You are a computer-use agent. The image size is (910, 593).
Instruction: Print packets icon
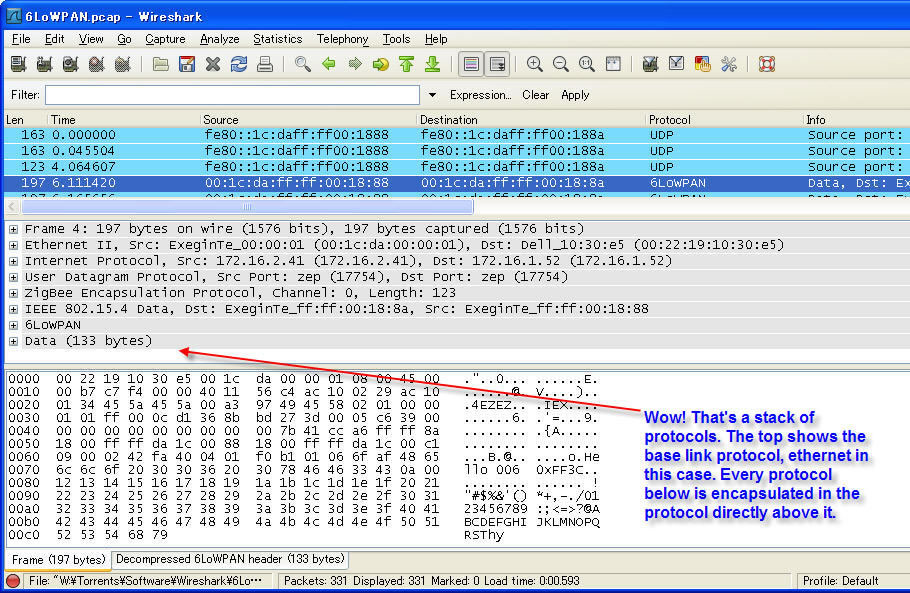265,64
